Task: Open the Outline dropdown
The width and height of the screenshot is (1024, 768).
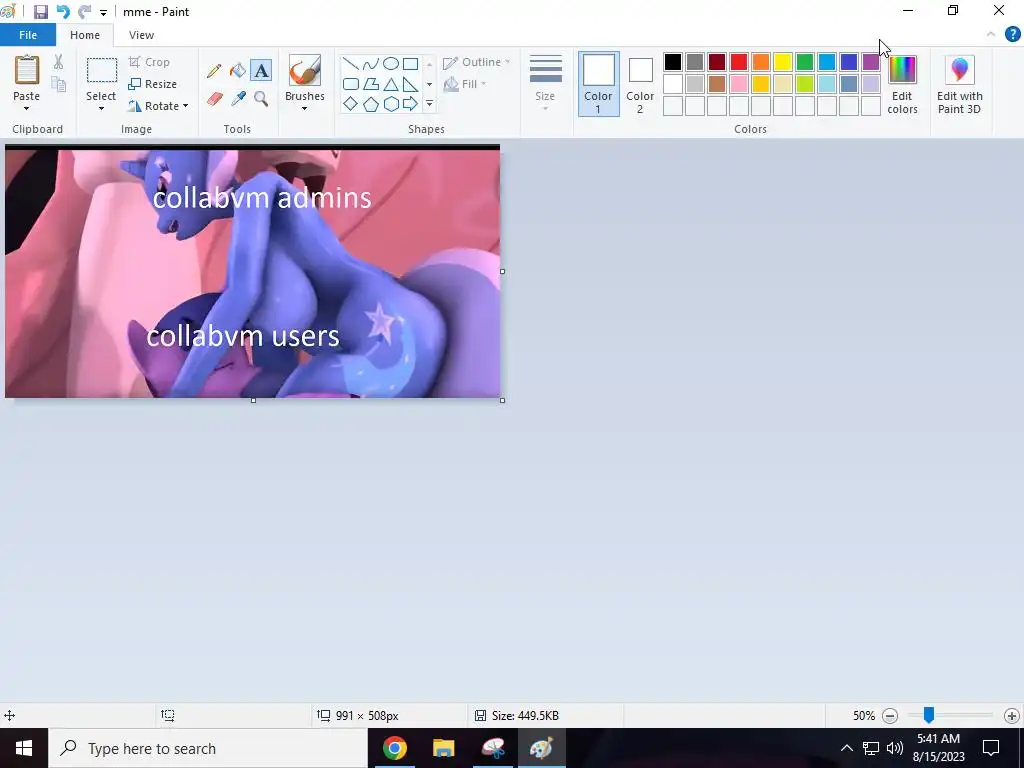Action: [477, 62]
